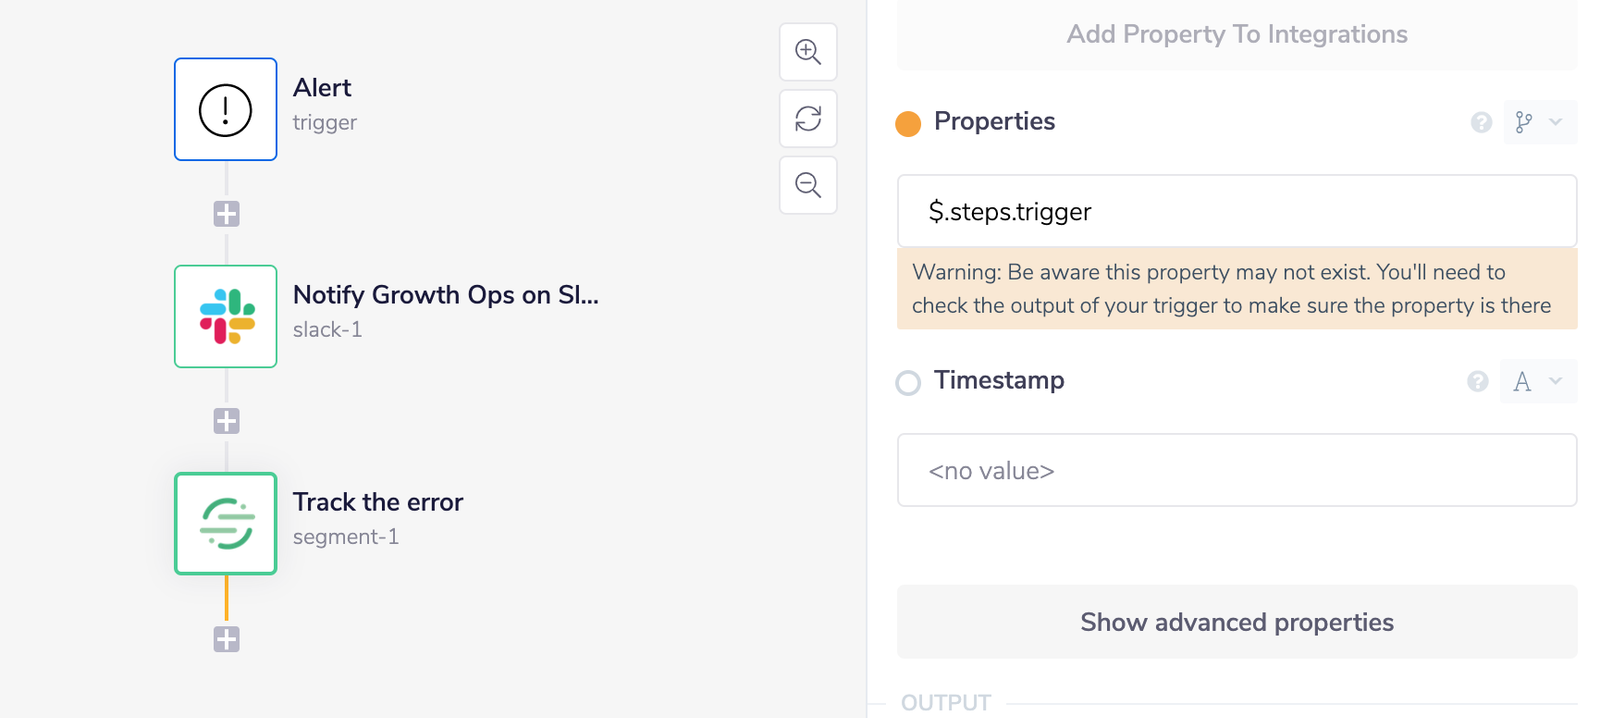Open help icon beside Timestamp
1600x718 pixels.
pos(1478,381)
